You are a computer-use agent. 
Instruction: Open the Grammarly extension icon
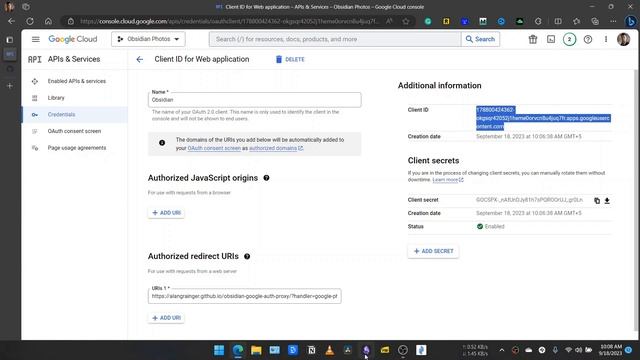click(x=428, y=21)
